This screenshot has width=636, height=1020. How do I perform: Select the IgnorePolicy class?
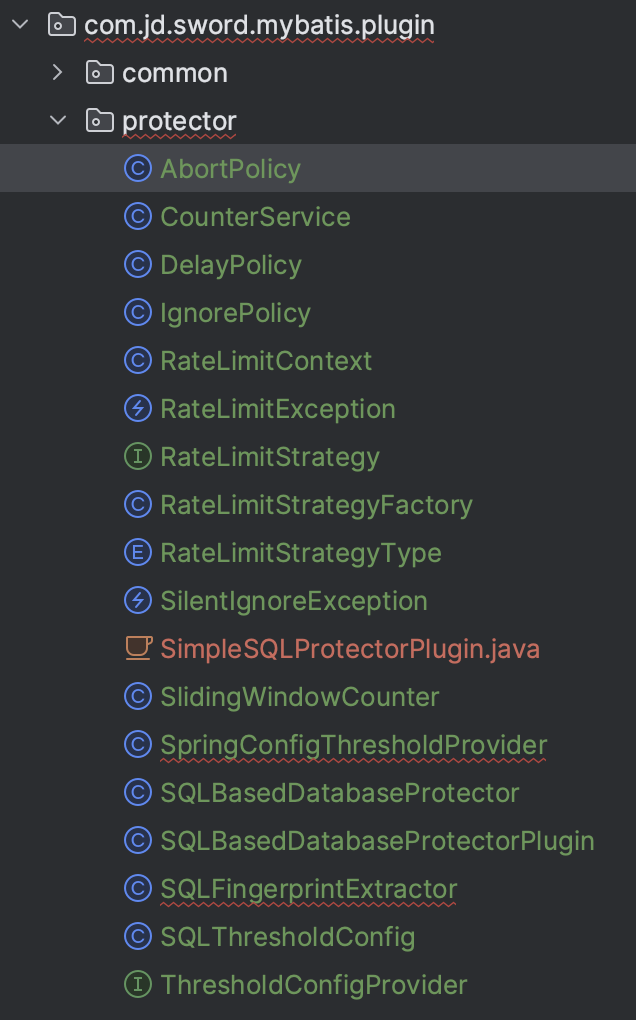click(x=235, y=313)
